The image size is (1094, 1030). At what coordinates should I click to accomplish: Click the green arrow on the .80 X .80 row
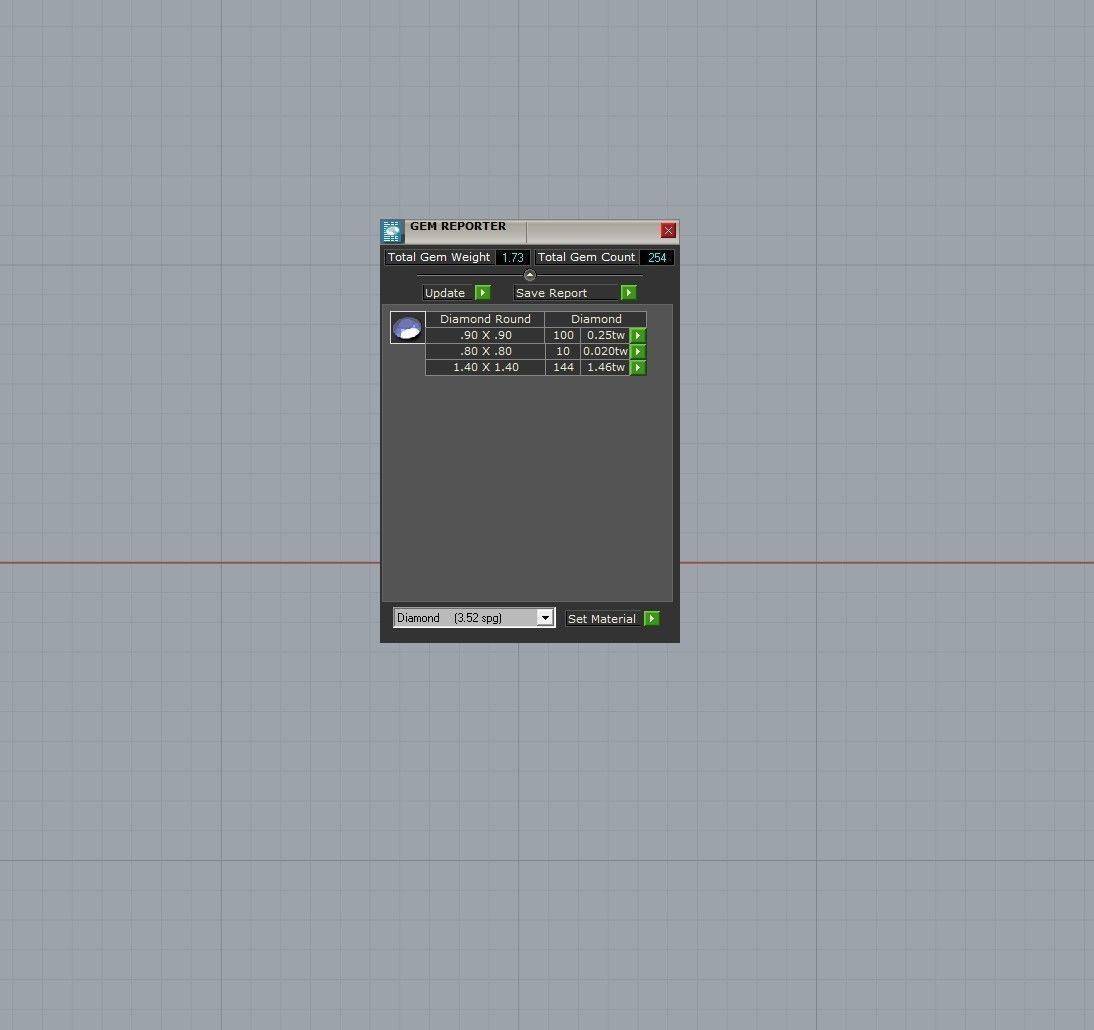638,351
